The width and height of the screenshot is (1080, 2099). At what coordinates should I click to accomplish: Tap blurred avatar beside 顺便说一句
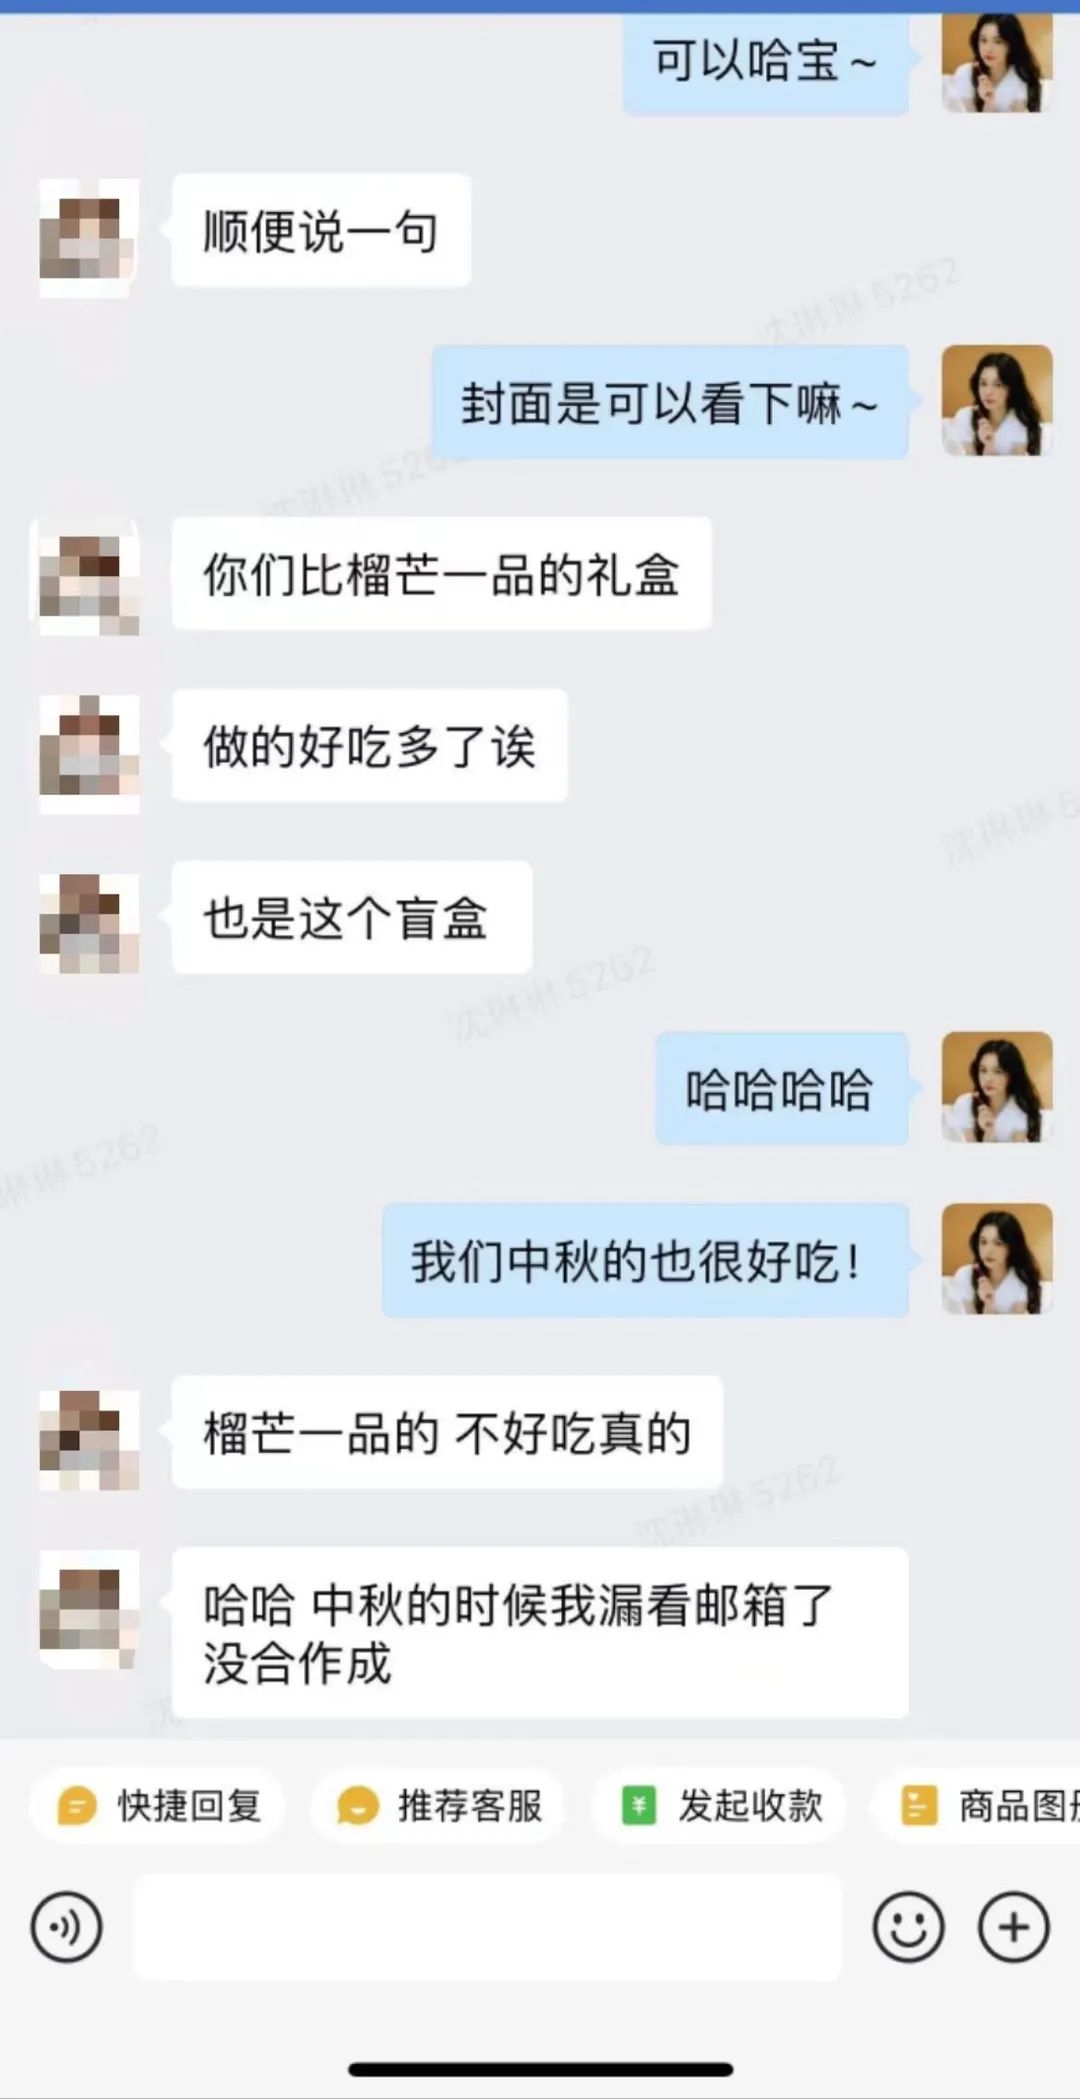click(88, 237)
